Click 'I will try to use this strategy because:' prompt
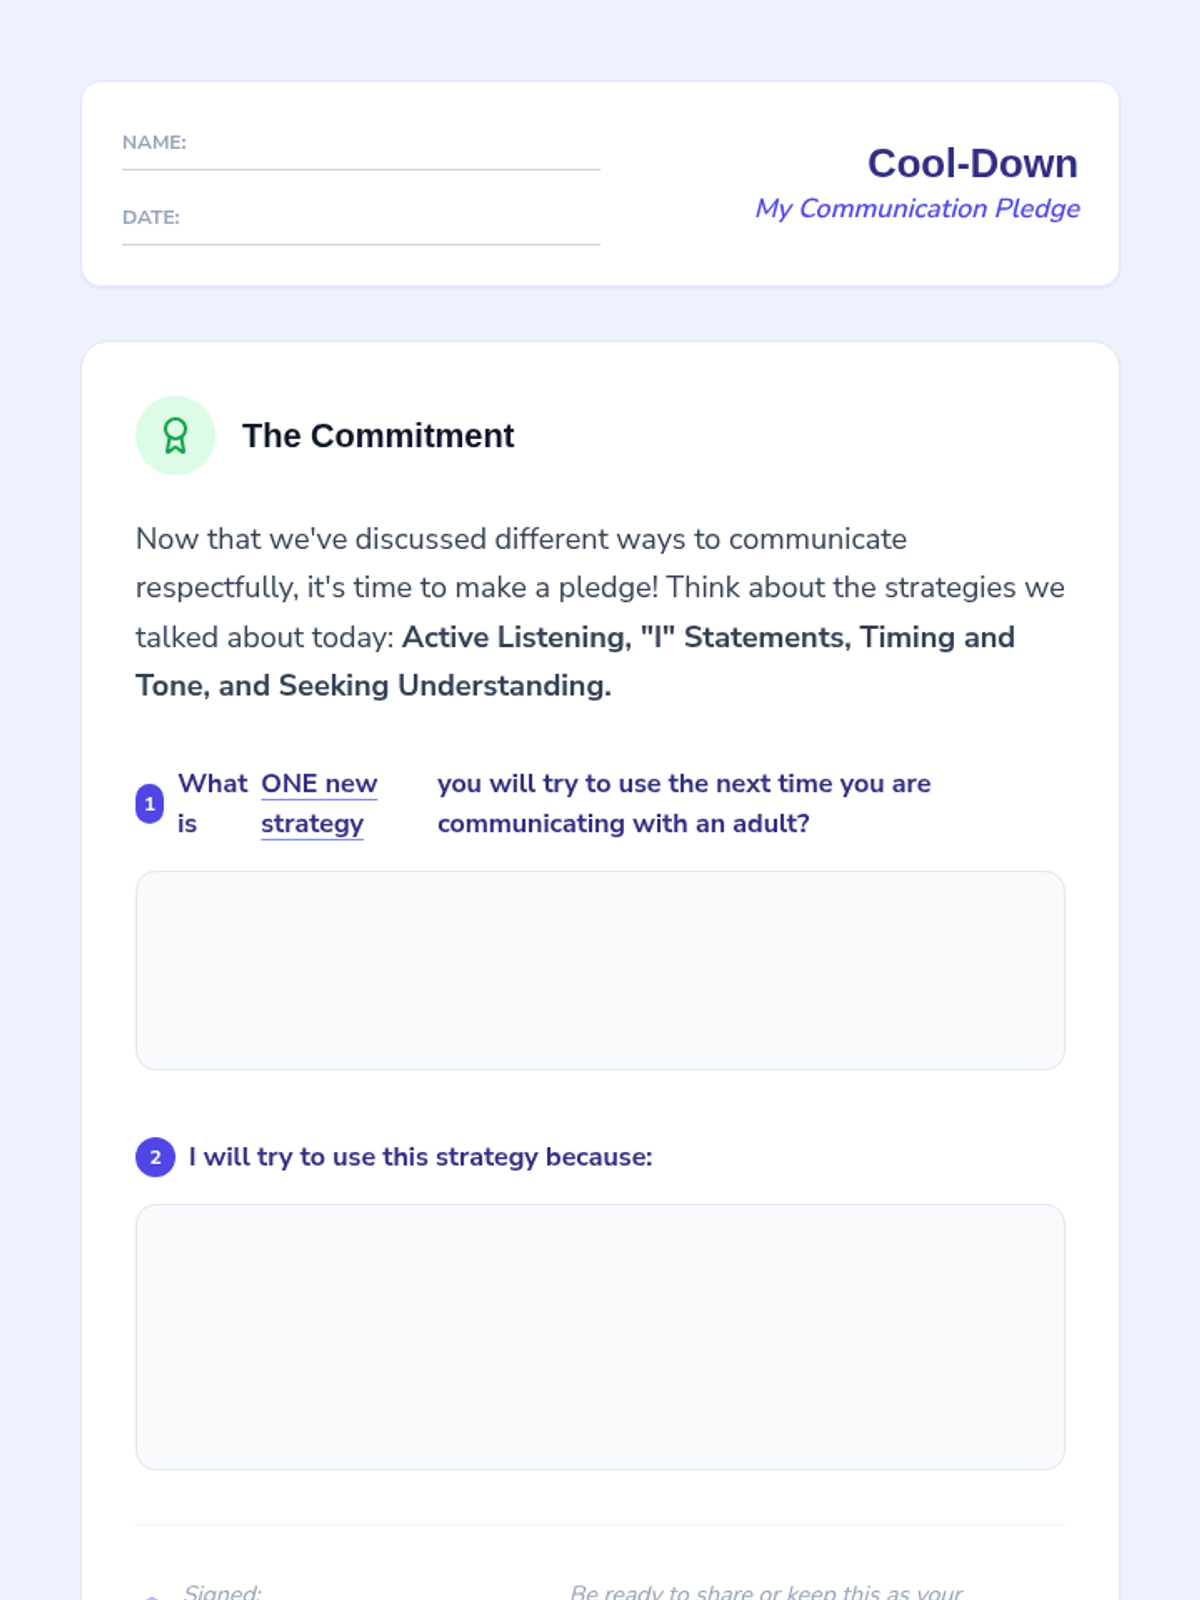The width and height of the screenshot is (1200, 1600). click(420, 1157)
